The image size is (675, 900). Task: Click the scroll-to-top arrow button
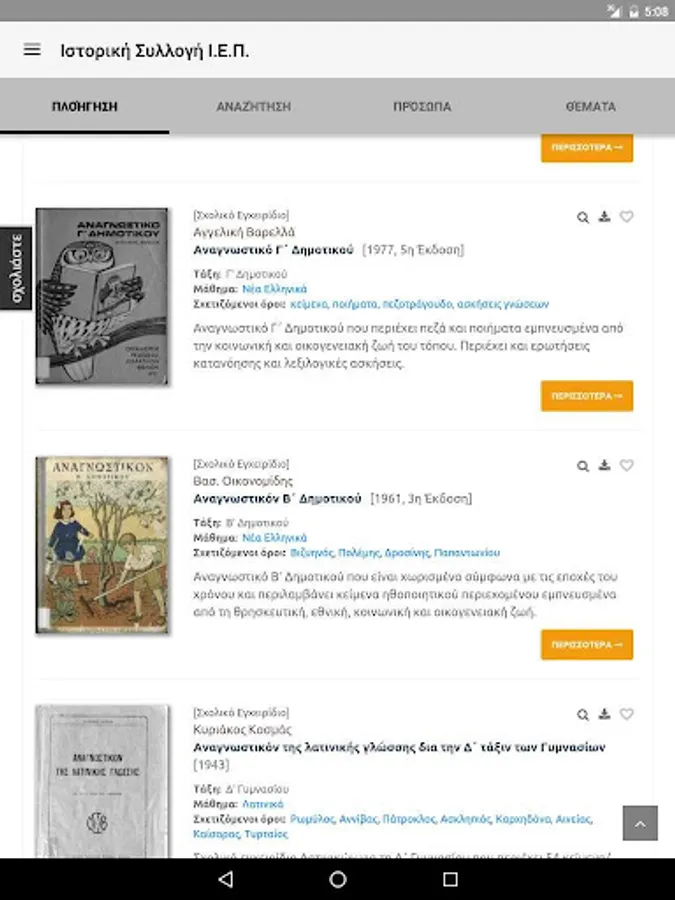[640, 823]
